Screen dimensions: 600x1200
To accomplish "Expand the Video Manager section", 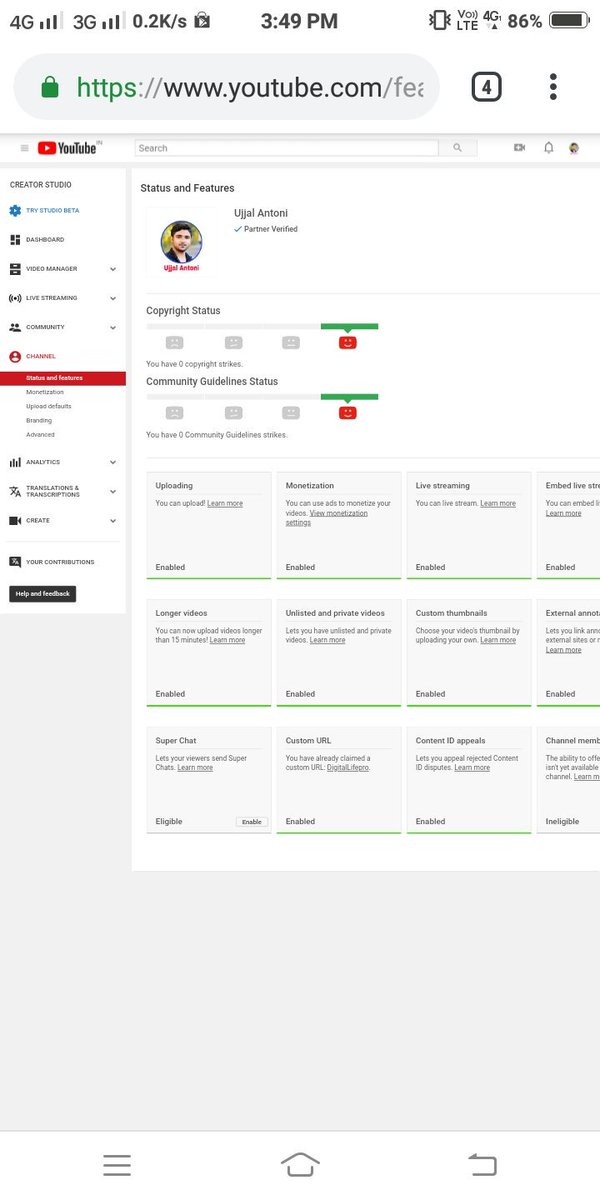I will (x=113, y=269).
